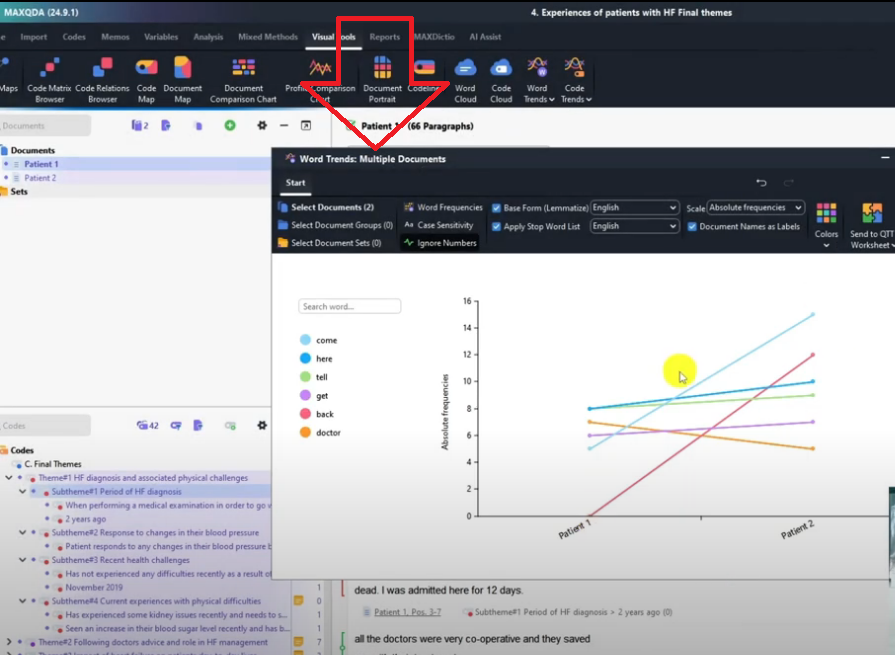
Task: Open Word Frequencies
Action: [443, 207]
